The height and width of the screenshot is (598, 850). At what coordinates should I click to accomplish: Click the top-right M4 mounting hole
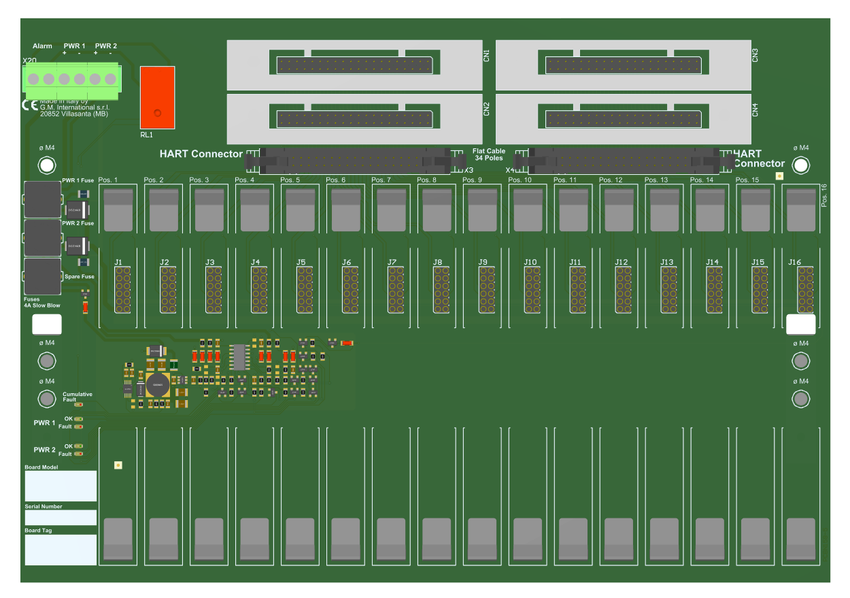click(x=800, y=165)
